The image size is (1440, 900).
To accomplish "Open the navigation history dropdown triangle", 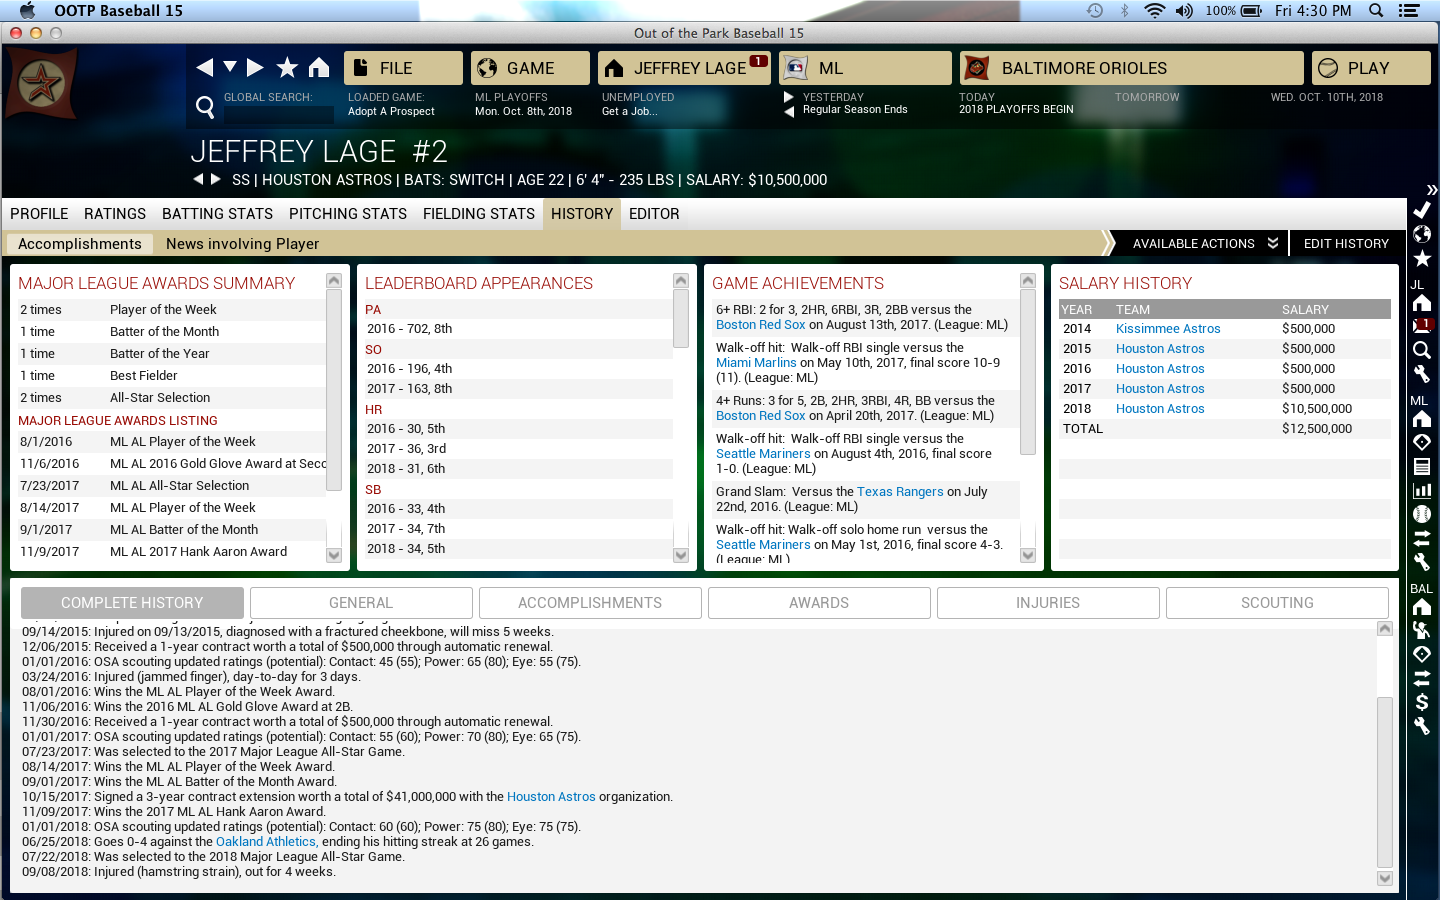I will (230, 67).
